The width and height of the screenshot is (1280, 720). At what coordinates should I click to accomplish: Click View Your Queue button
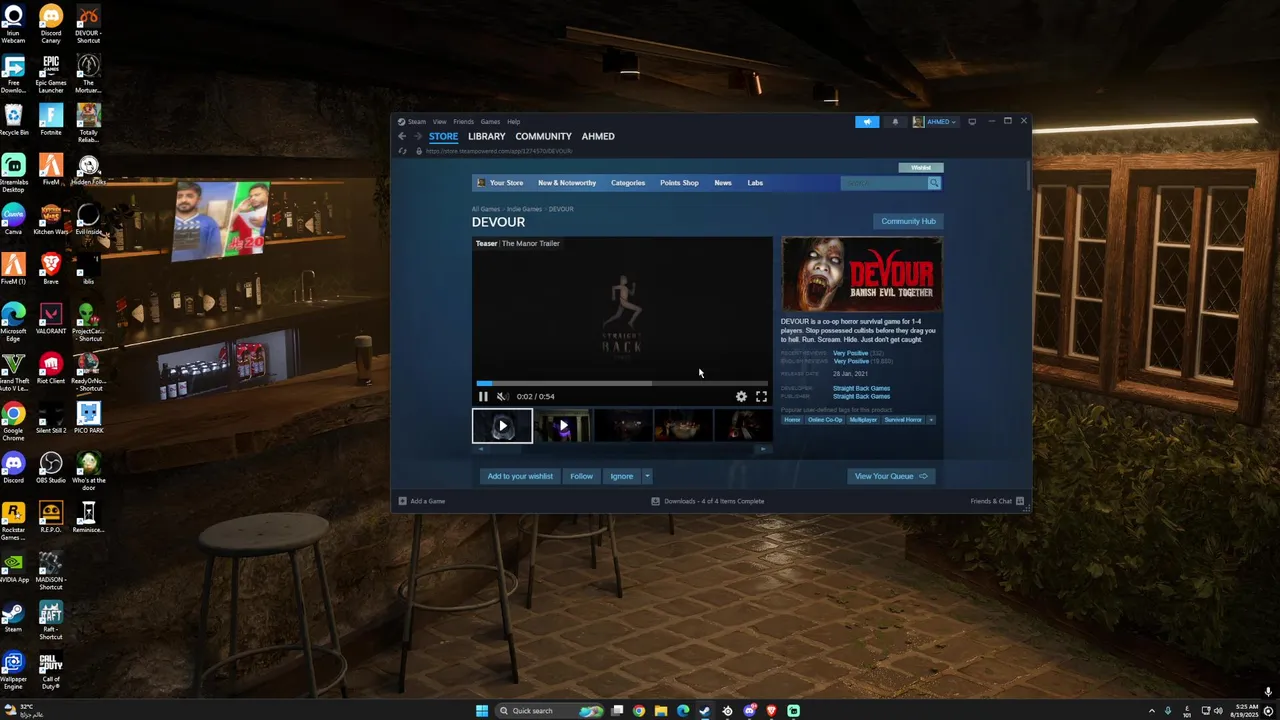891,476
